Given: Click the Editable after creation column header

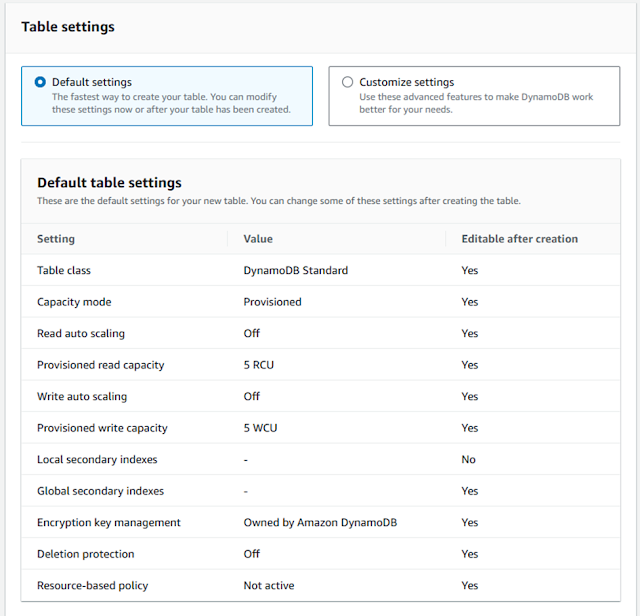Looking at the screenshot, I should click(519, 239).
